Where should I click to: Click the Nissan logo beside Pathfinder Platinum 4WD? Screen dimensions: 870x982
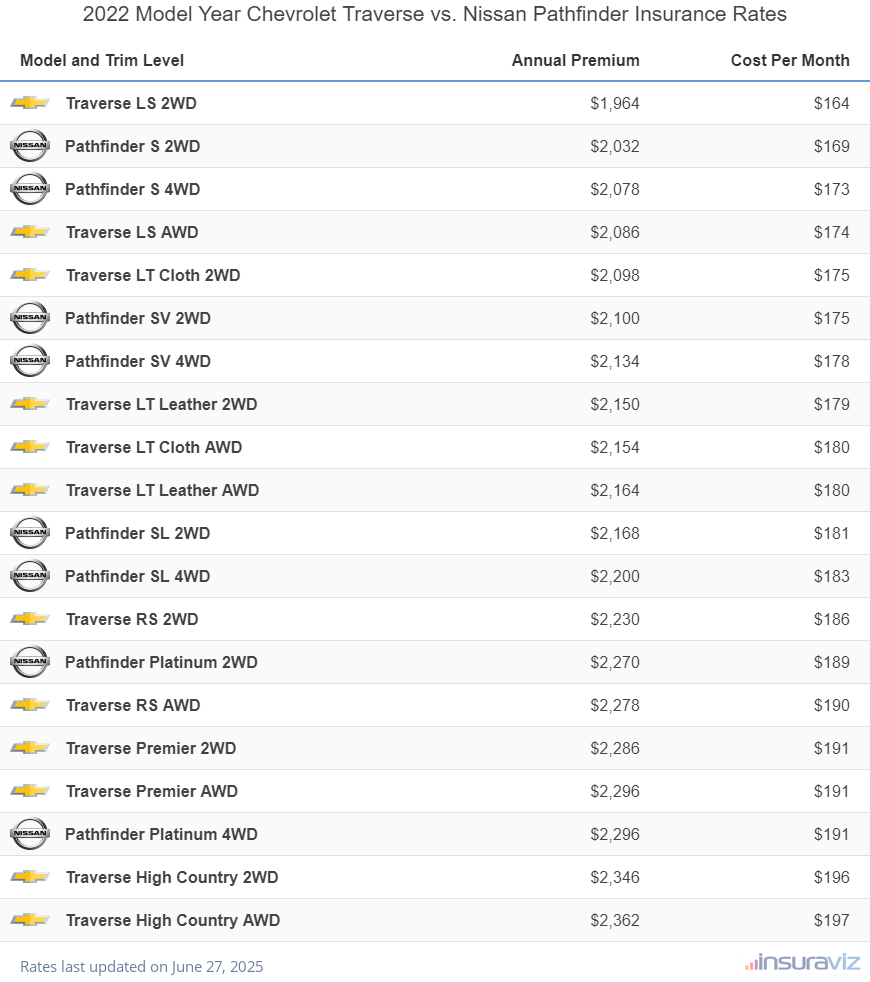coord(30,834)
